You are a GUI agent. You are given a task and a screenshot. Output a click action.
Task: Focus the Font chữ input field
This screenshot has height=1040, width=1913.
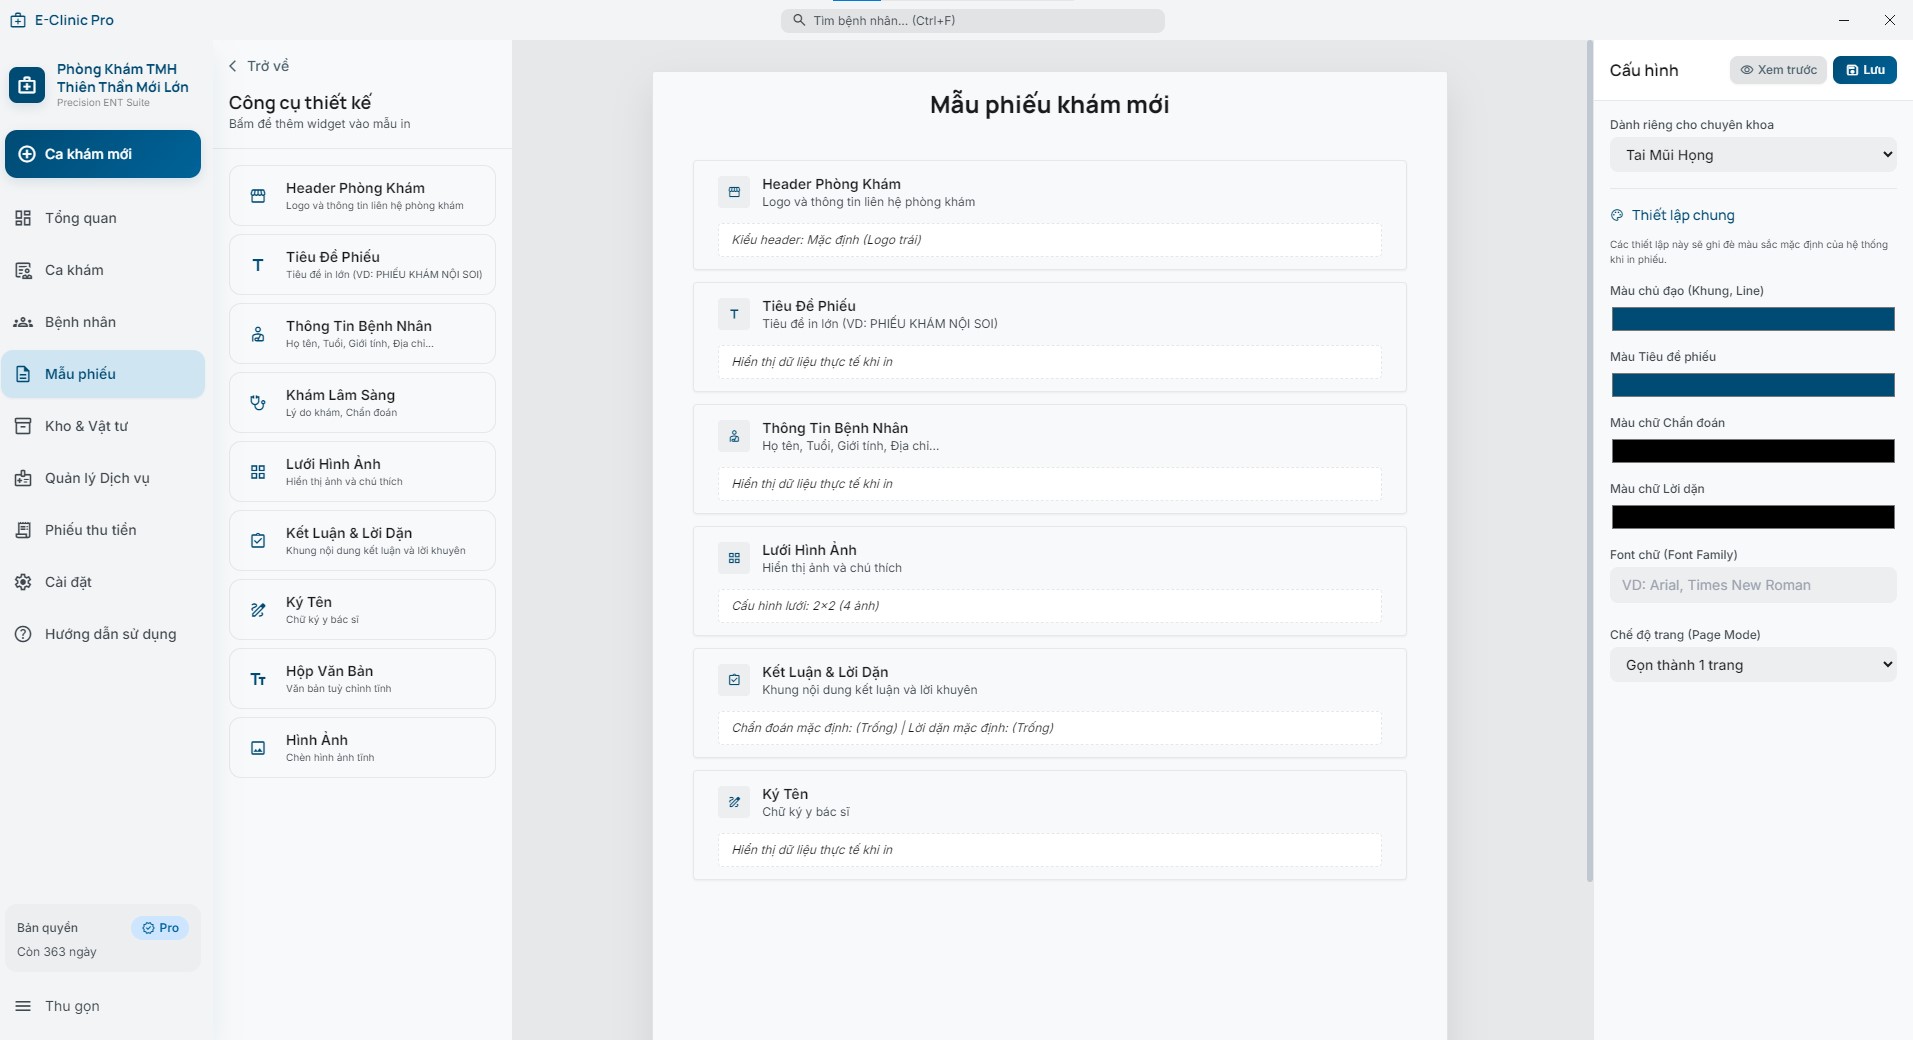click(x=1753, y=585)
